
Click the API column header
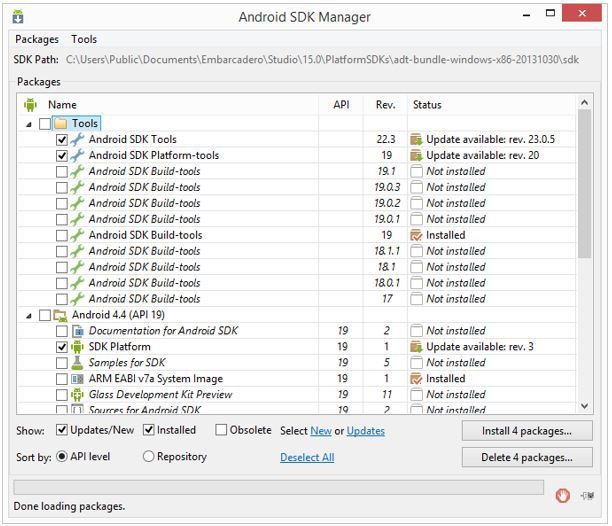click(x=341, y=105)
